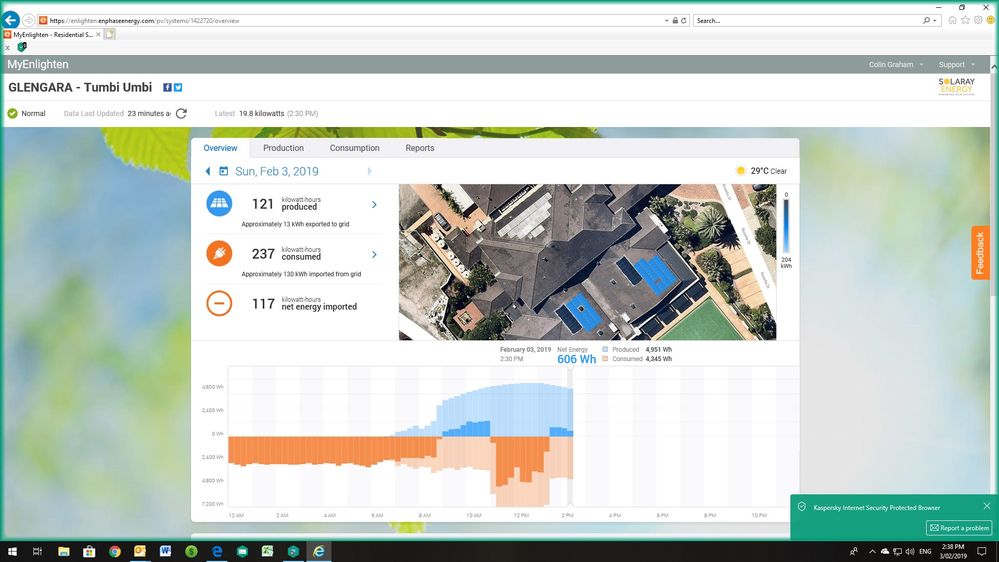Open File Explorer from taskbar

tap(64, 551)
